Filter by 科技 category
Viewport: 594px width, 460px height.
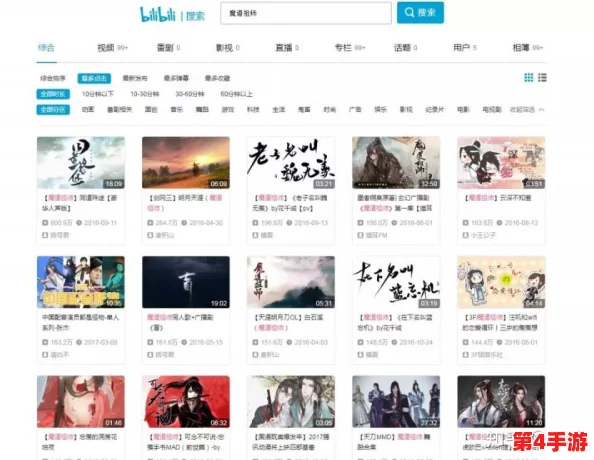coord(253,110)
